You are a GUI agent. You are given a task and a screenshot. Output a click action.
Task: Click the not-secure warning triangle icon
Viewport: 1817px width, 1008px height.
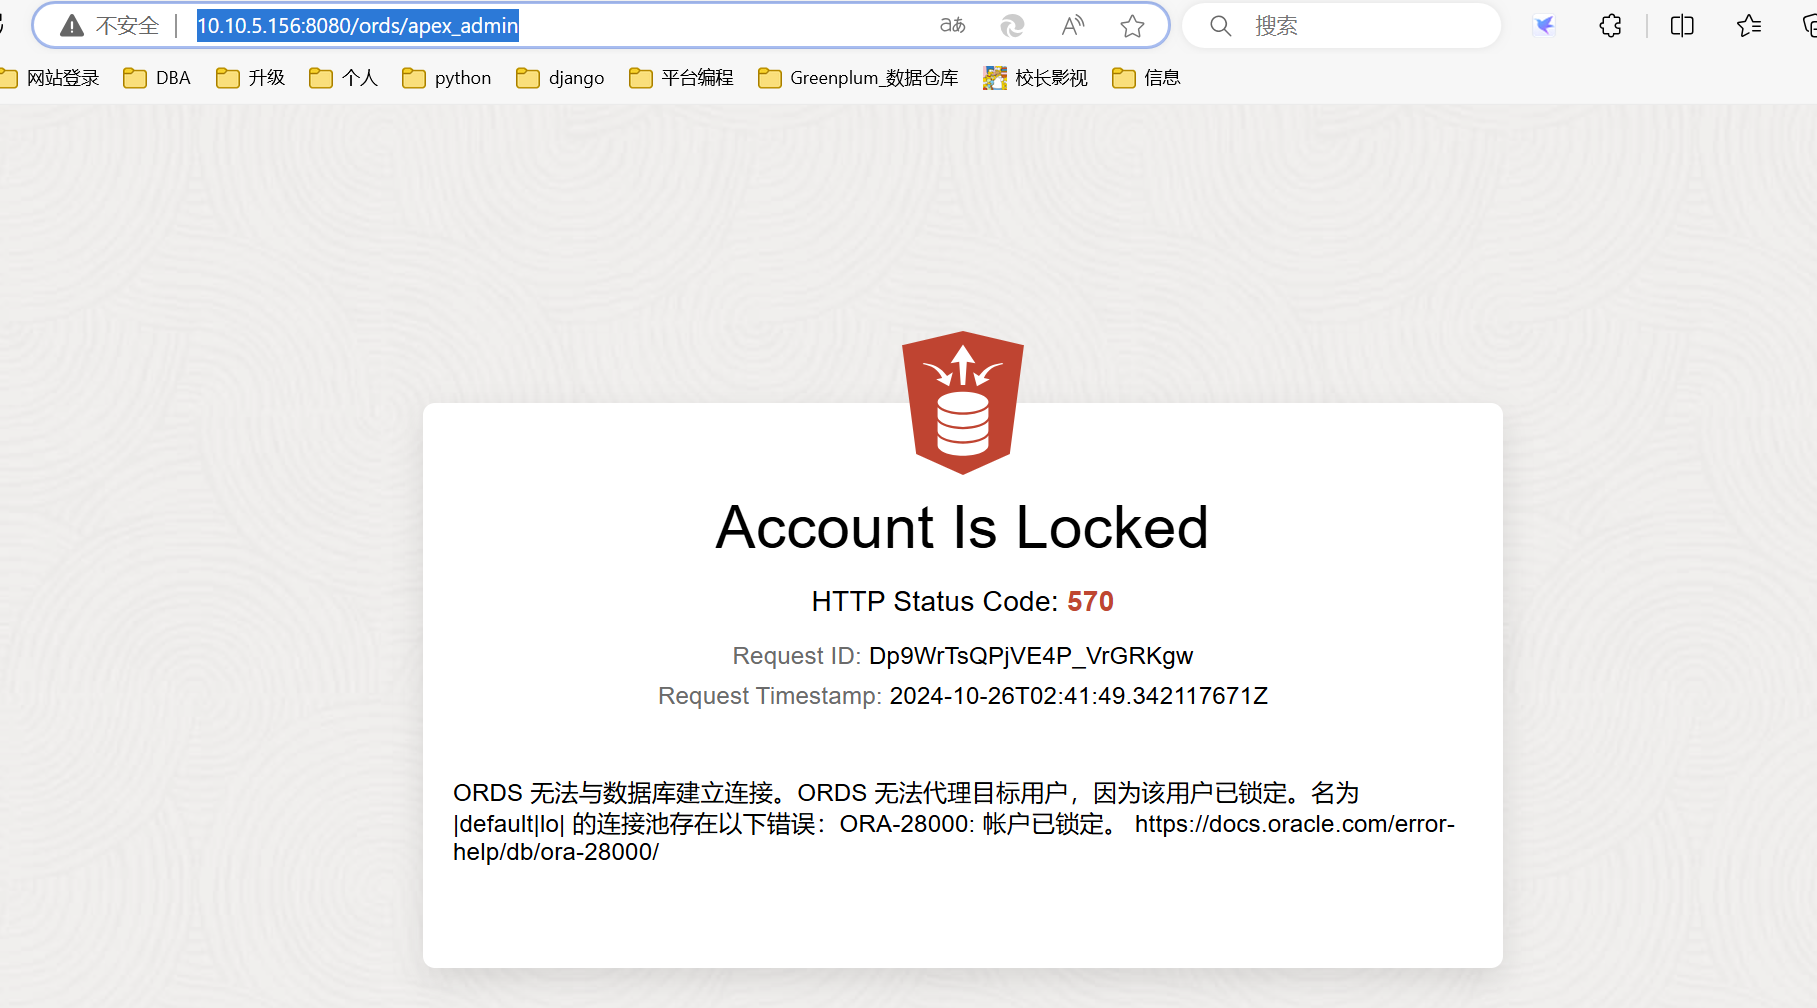pos(72,26)
